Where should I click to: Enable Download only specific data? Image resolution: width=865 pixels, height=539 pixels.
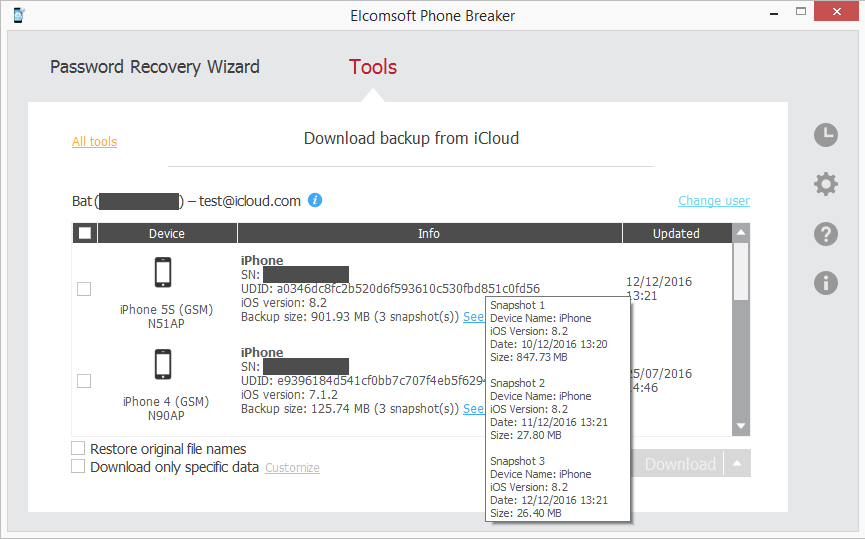click(78, 467)
